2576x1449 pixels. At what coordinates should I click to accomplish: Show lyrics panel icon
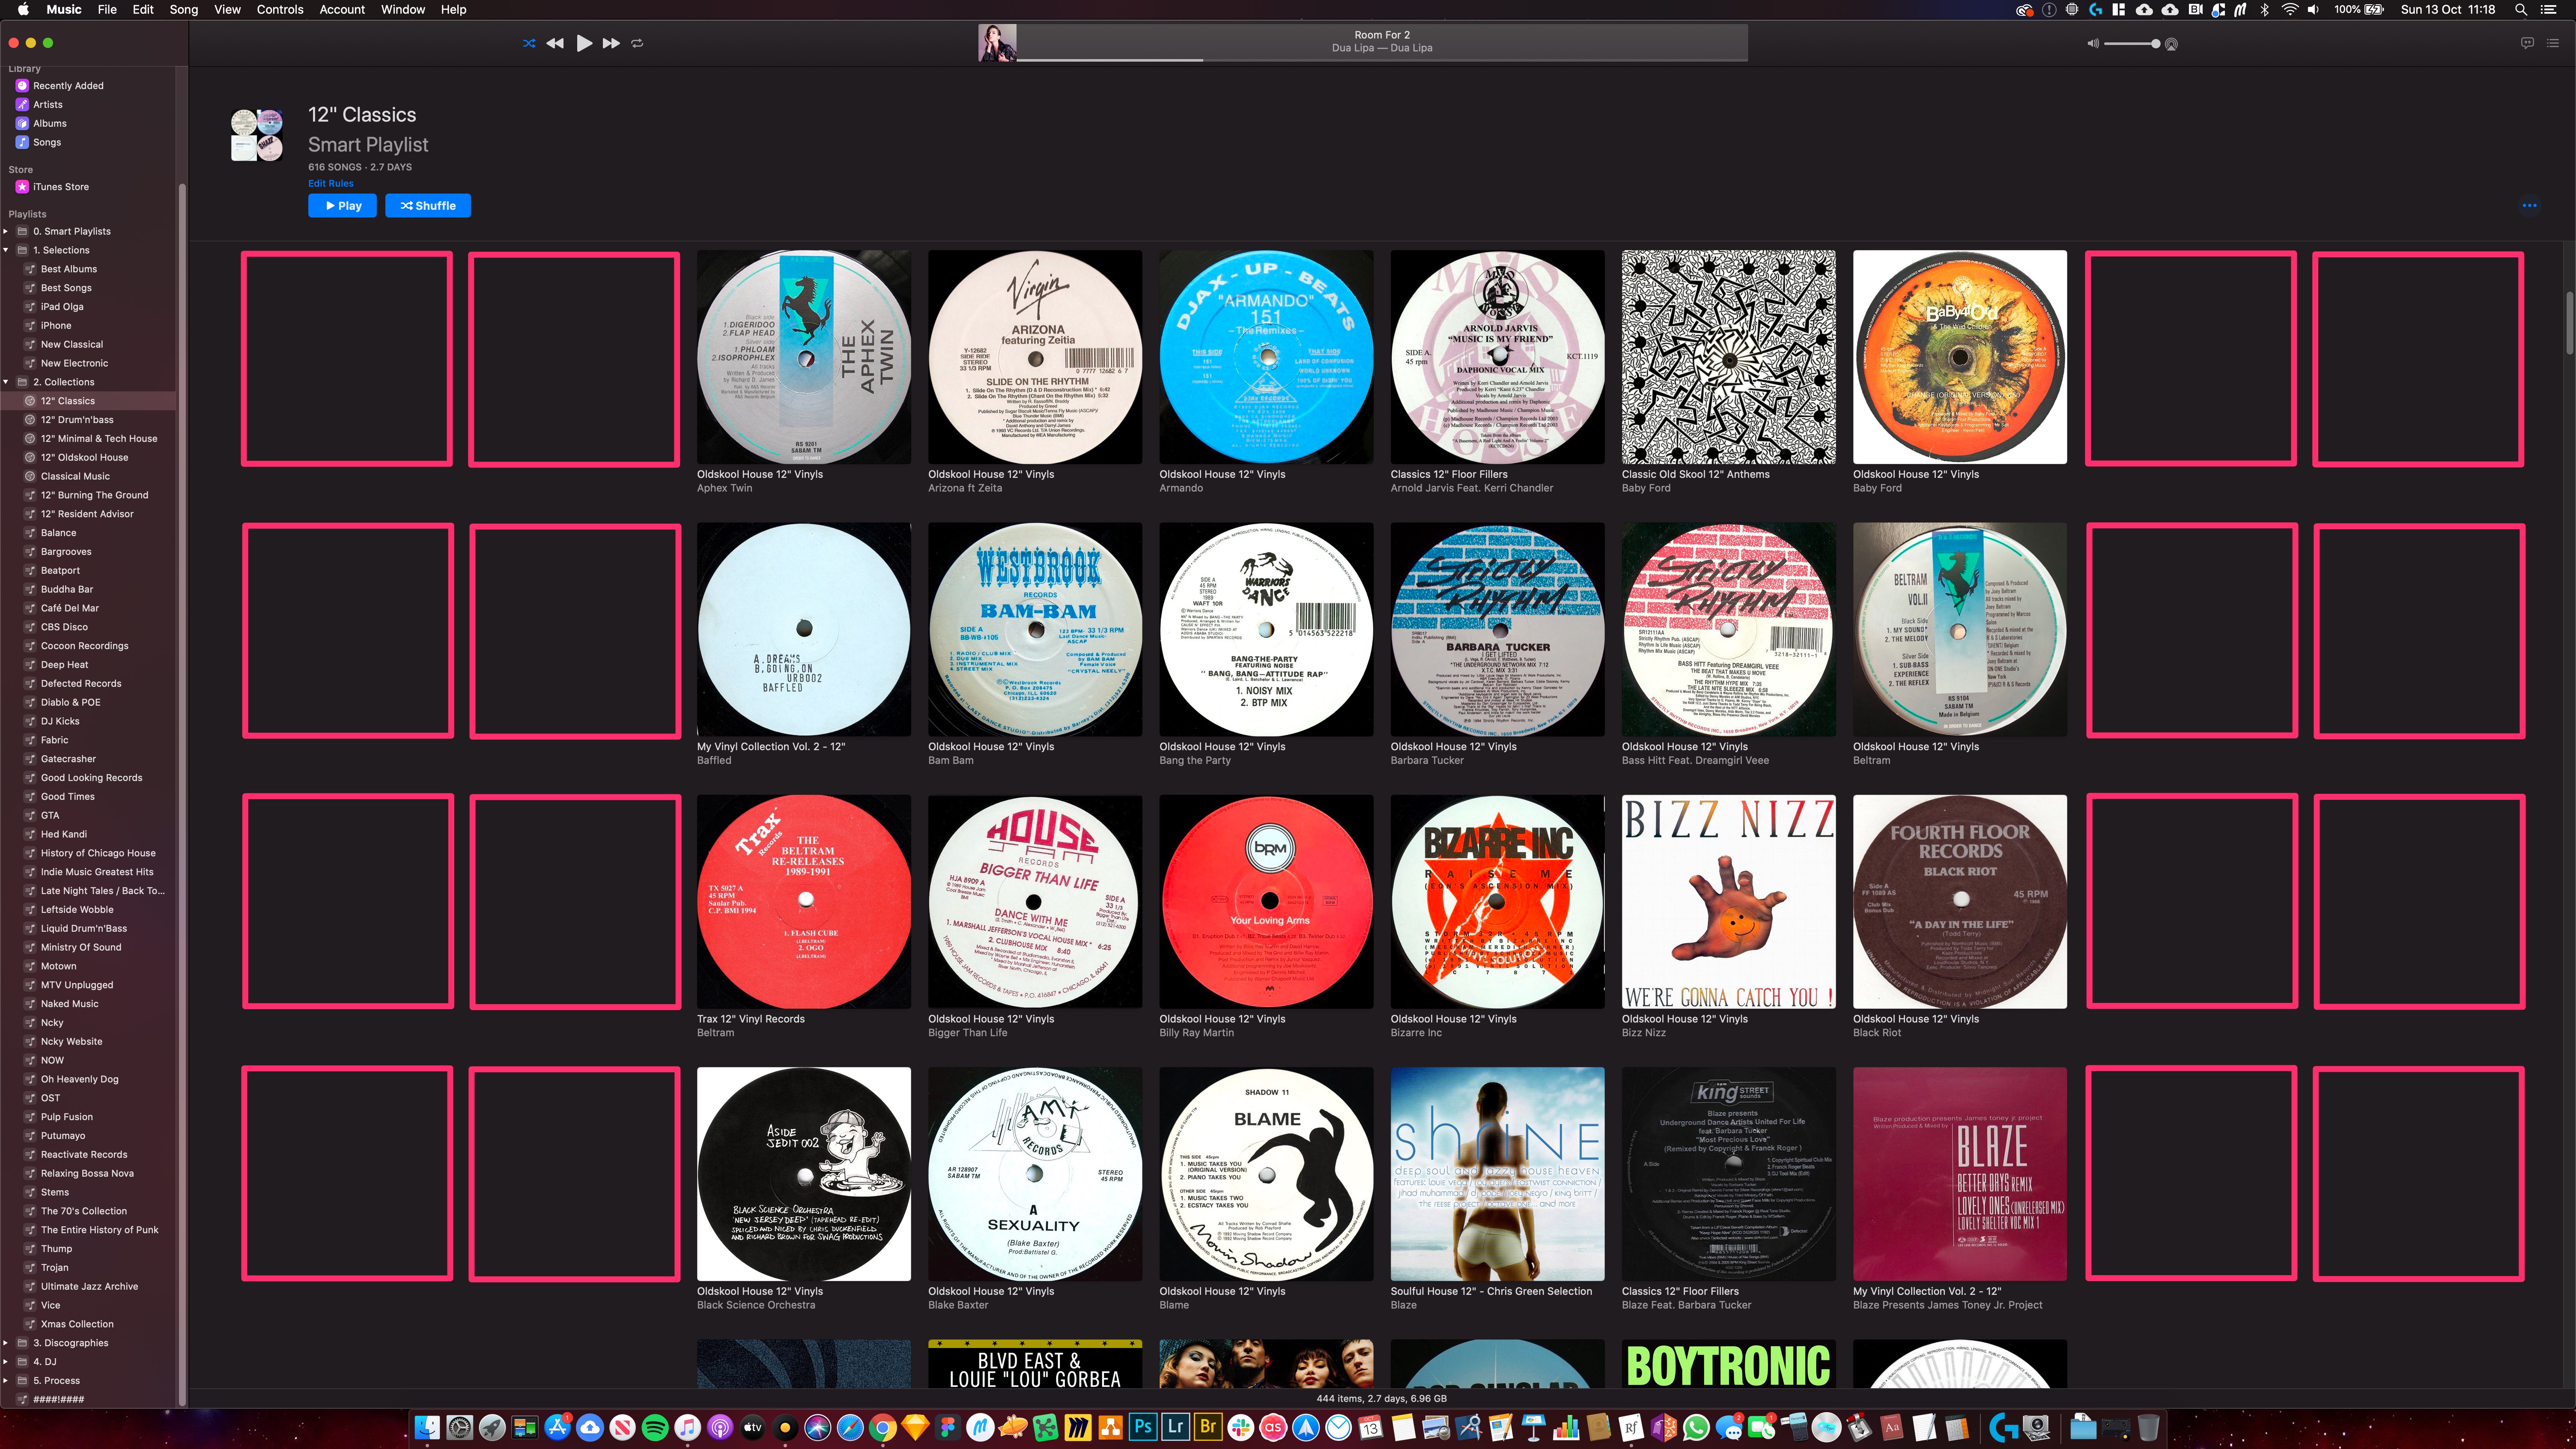pos(2527,43)
